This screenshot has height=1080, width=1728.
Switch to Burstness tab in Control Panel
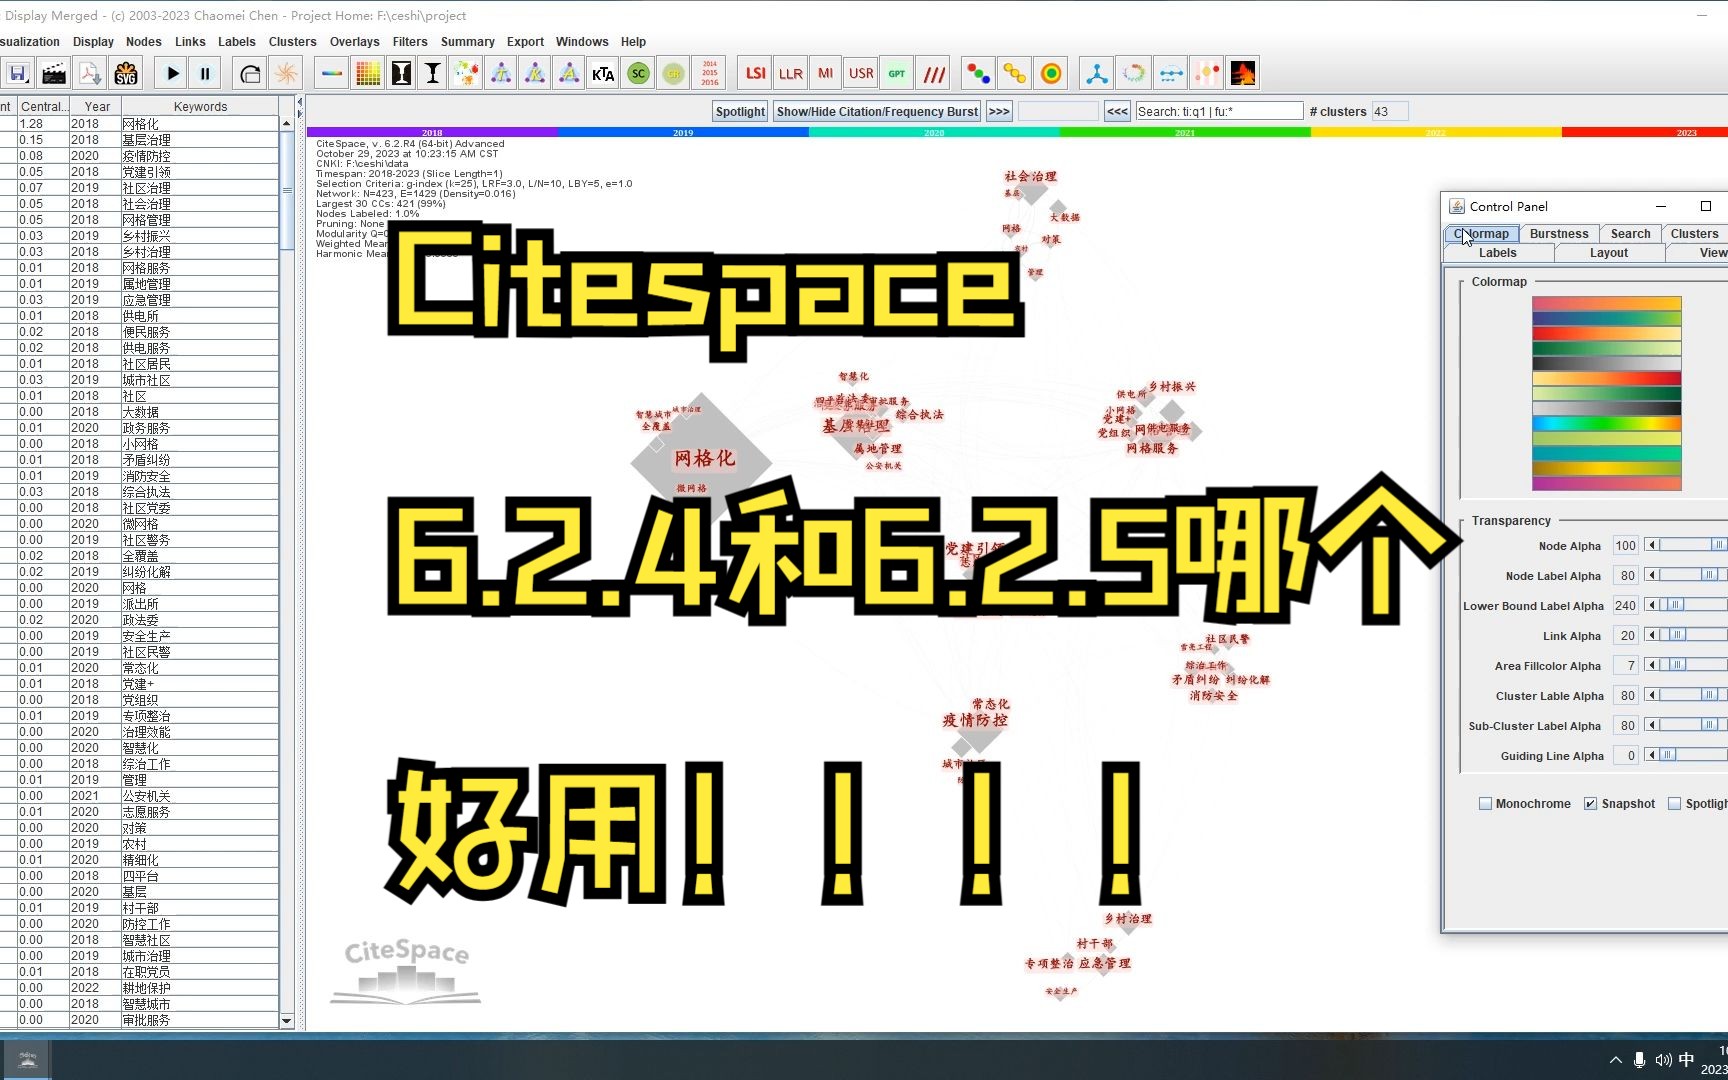1559,234
